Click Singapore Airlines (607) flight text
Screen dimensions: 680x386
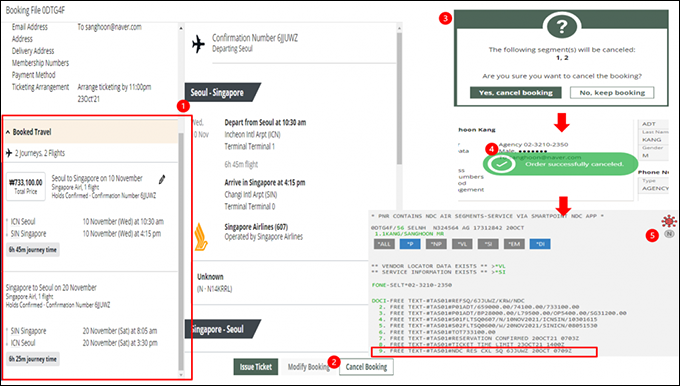256,227
